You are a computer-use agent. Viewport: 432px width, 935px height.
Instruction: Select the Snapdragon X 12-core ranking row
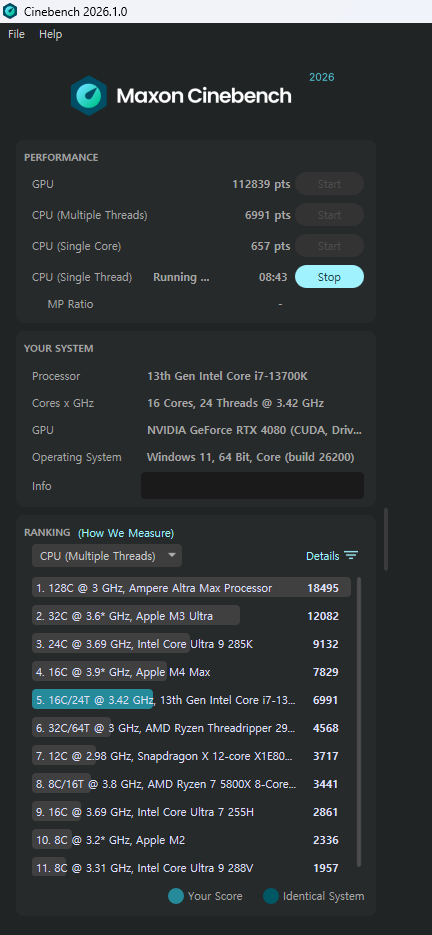click(x=191, y=756)
